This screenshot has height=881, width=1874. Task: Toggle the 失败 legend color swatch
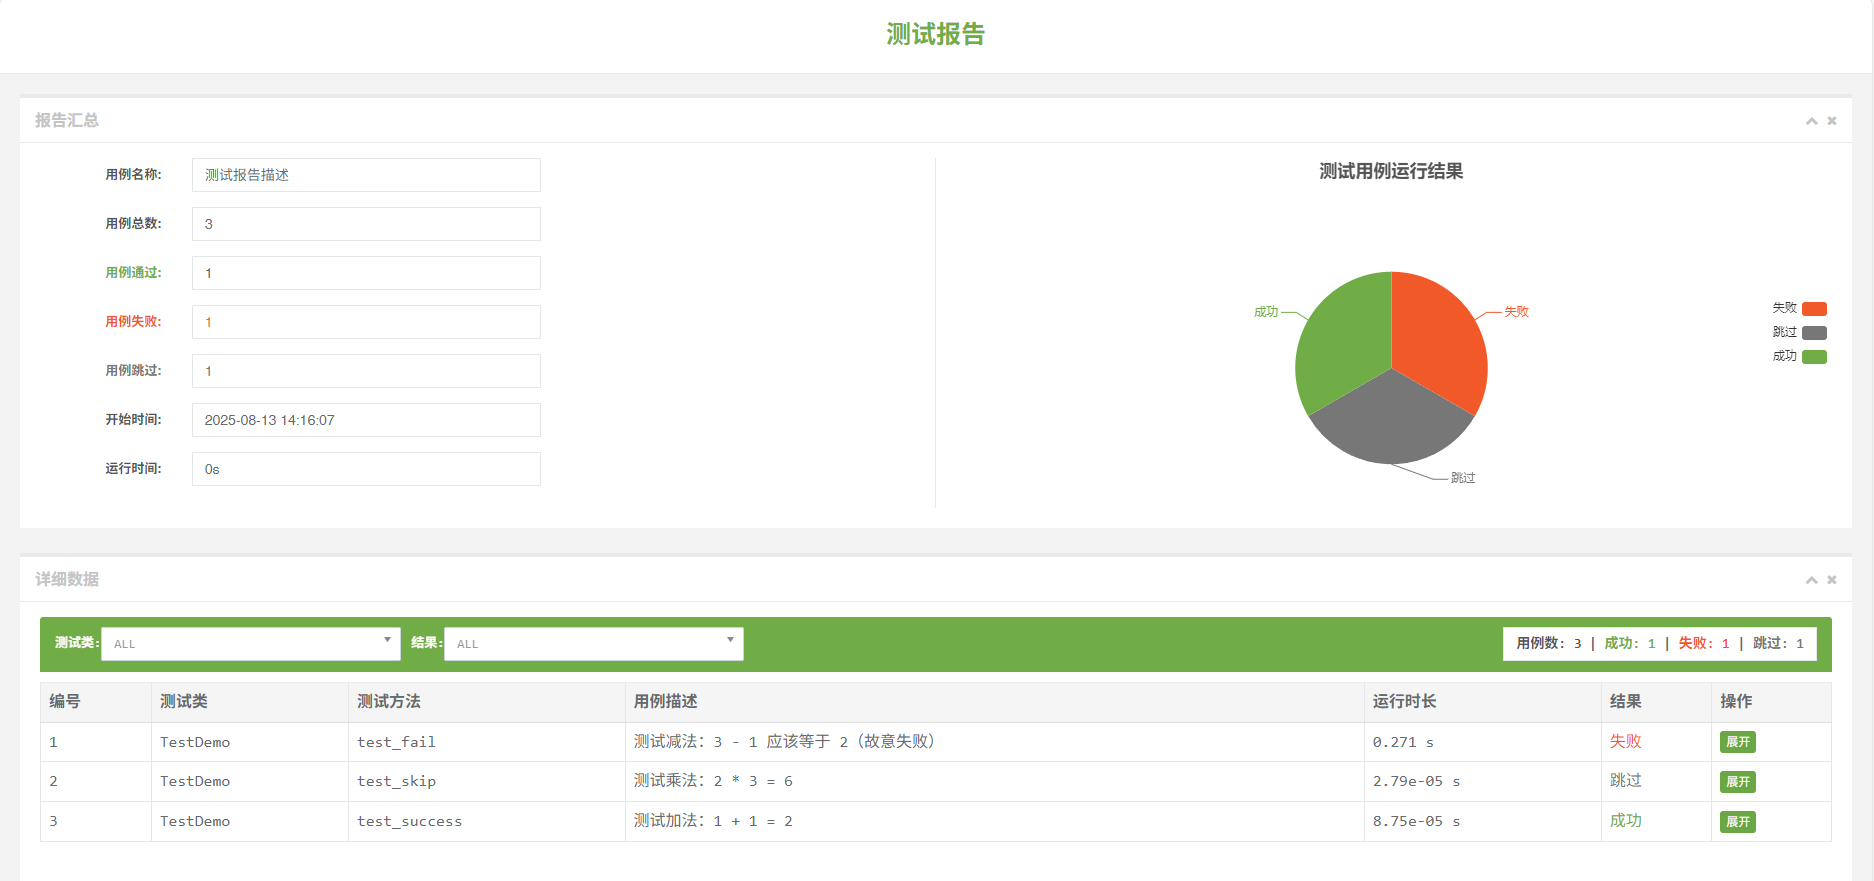(x=1814, y=309)
